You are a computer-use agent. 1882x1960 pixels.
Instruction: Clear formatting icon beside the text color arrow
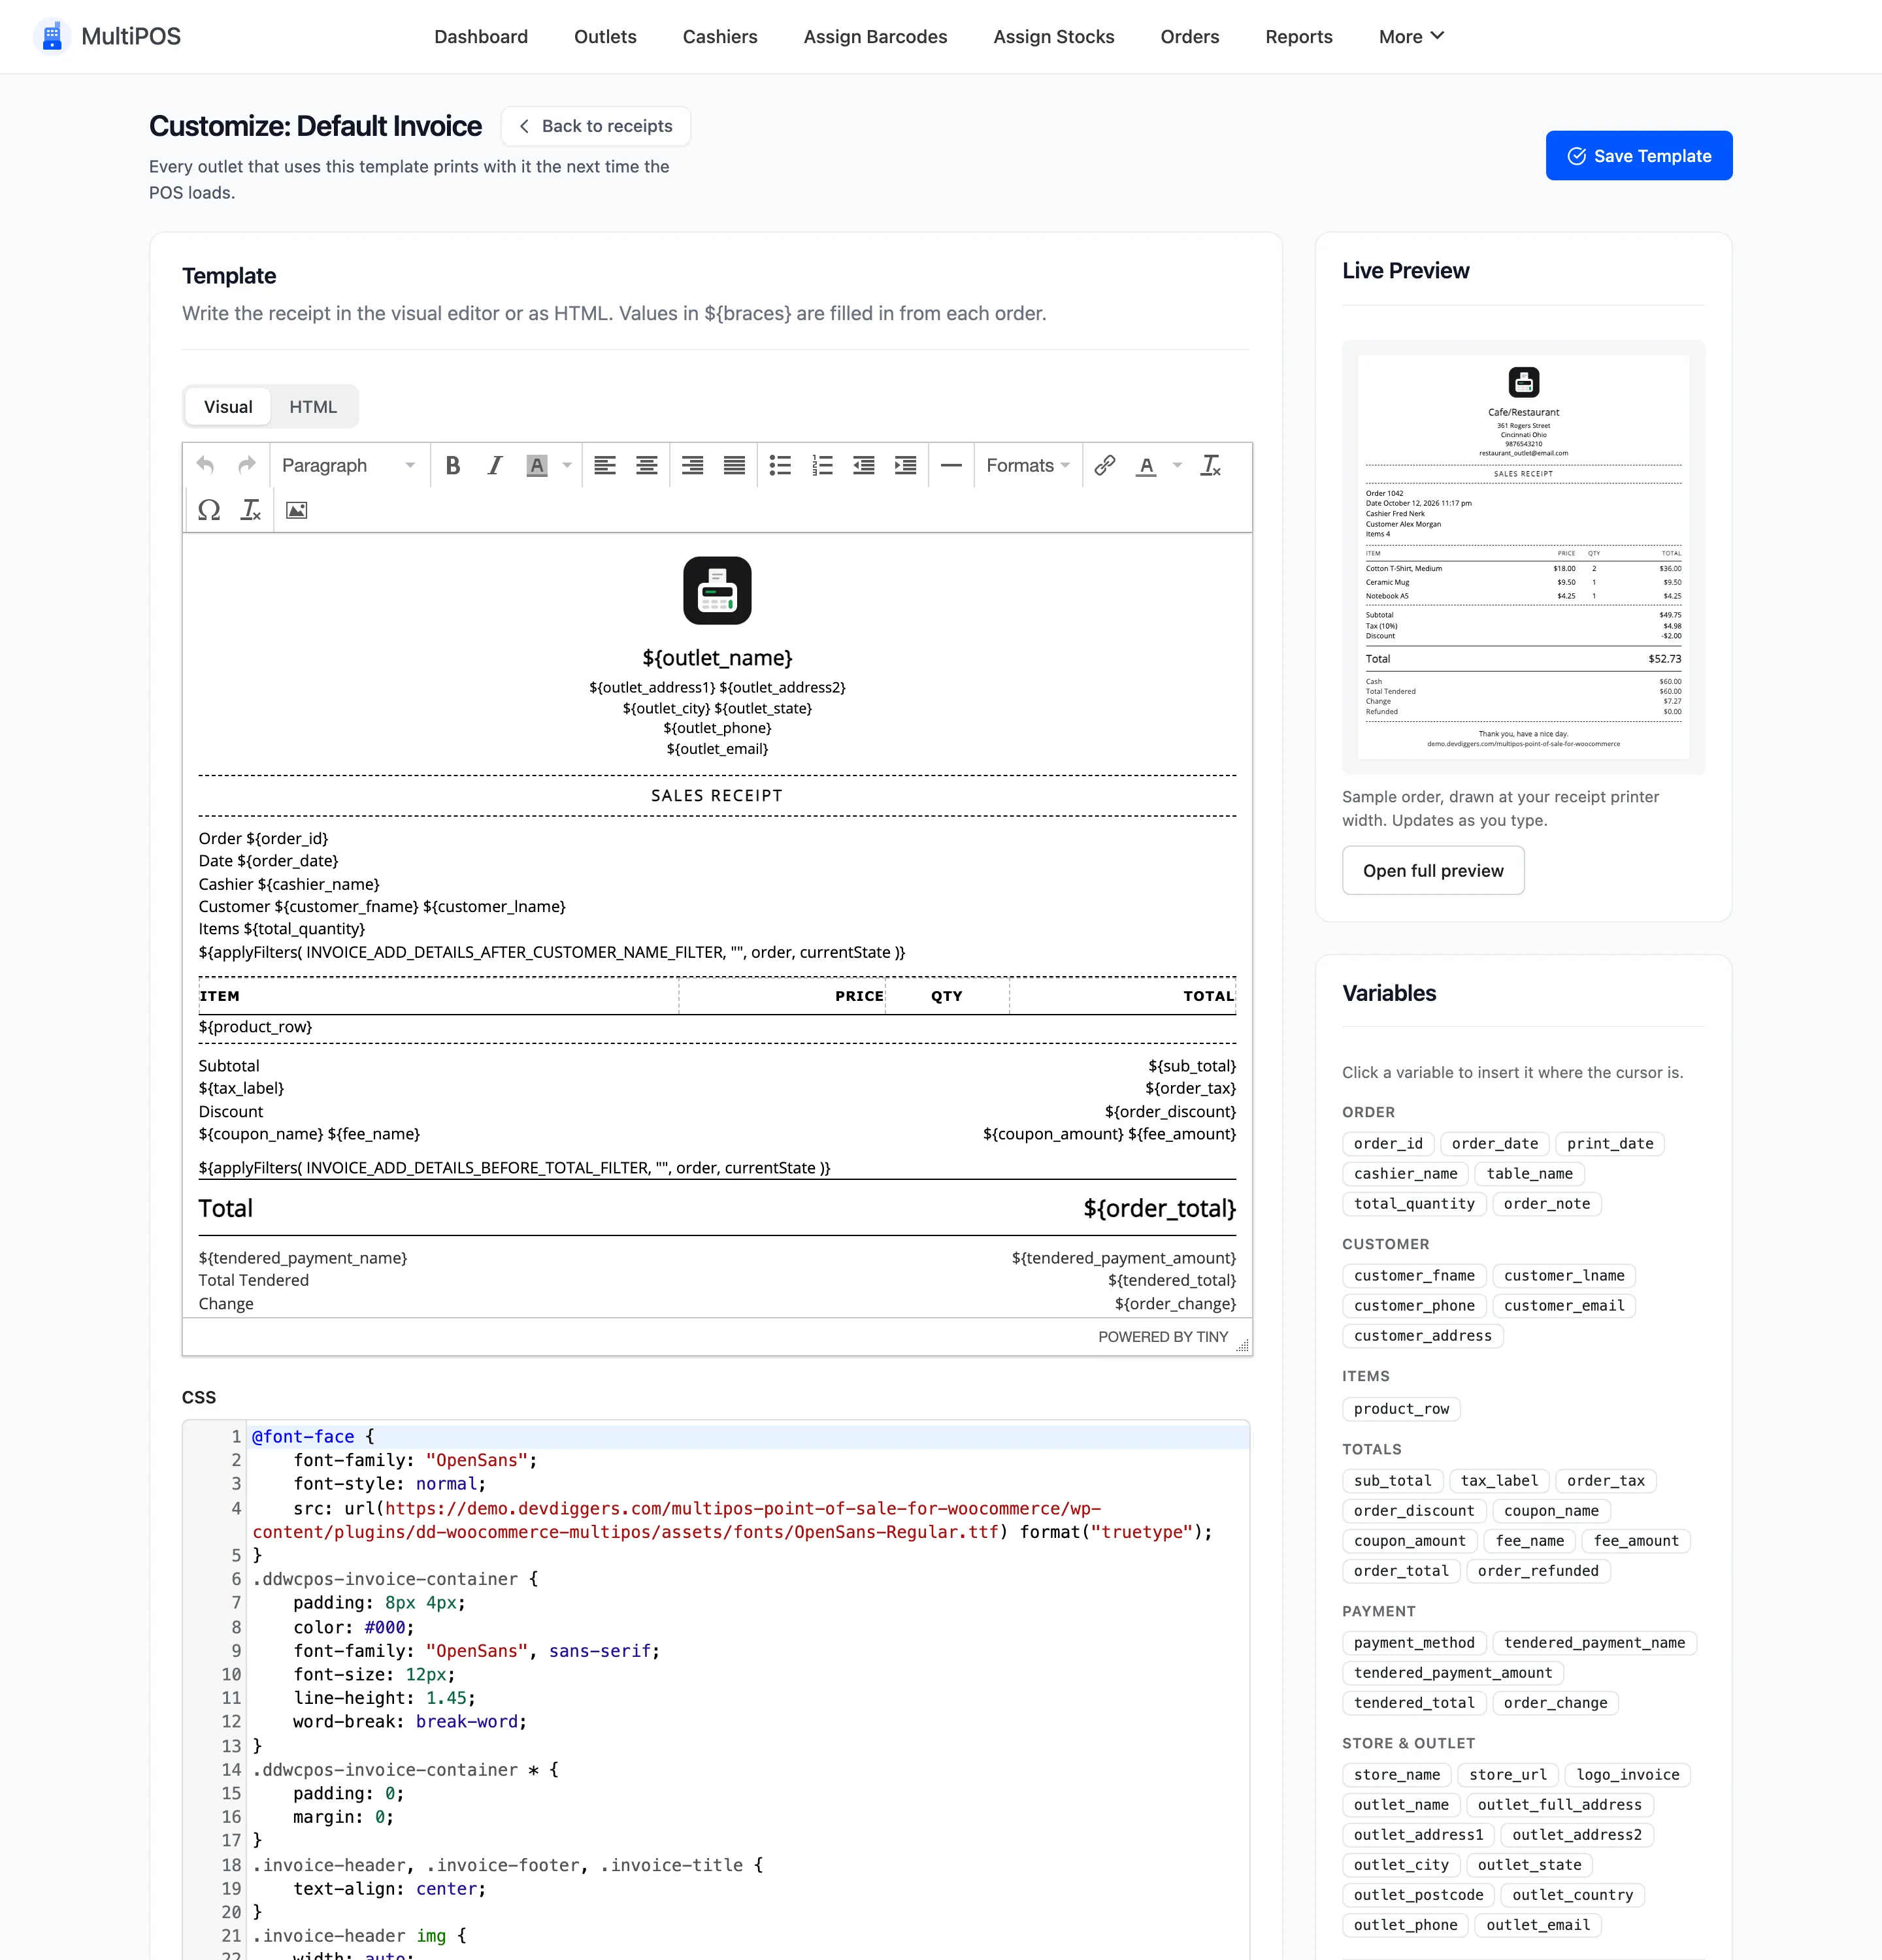pos(1210,465)
